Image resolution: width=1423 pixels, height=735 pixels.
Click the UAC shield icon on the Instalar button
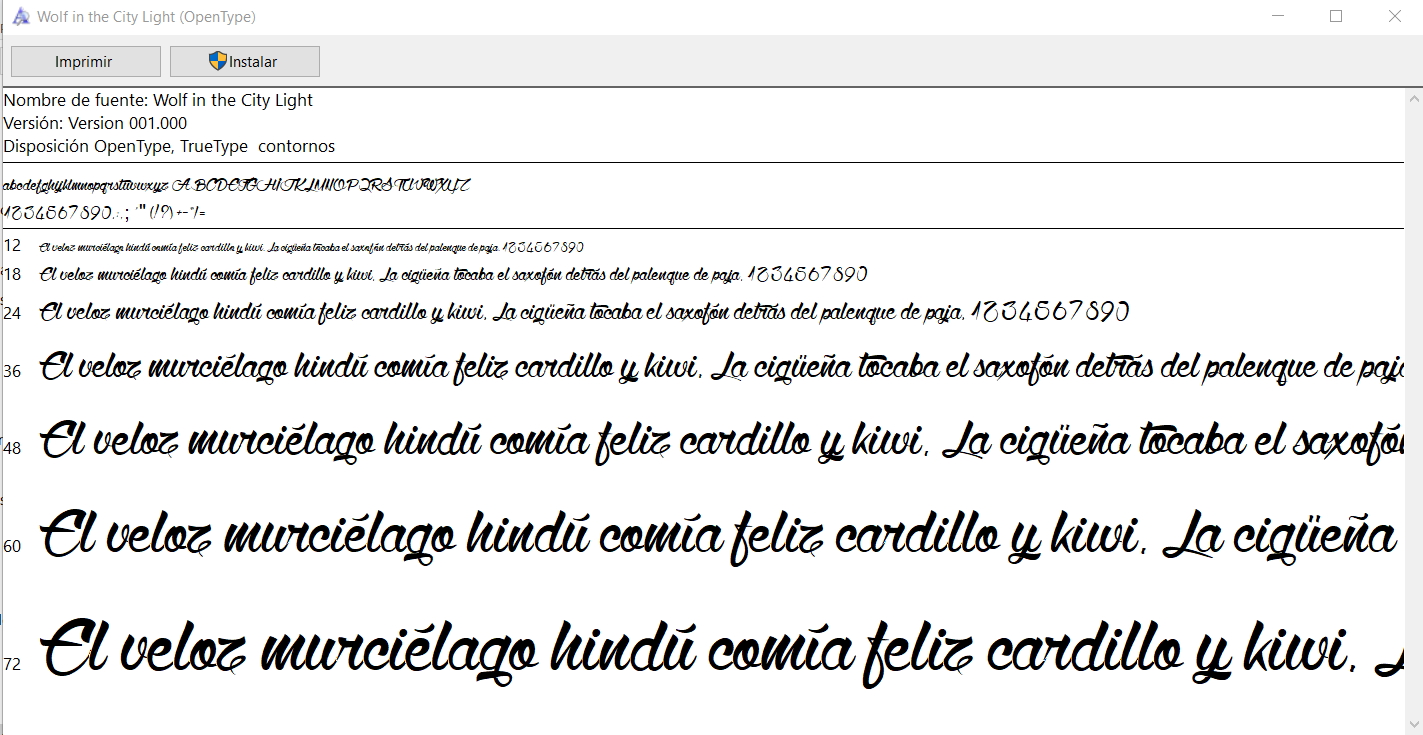tap(216, 60)
